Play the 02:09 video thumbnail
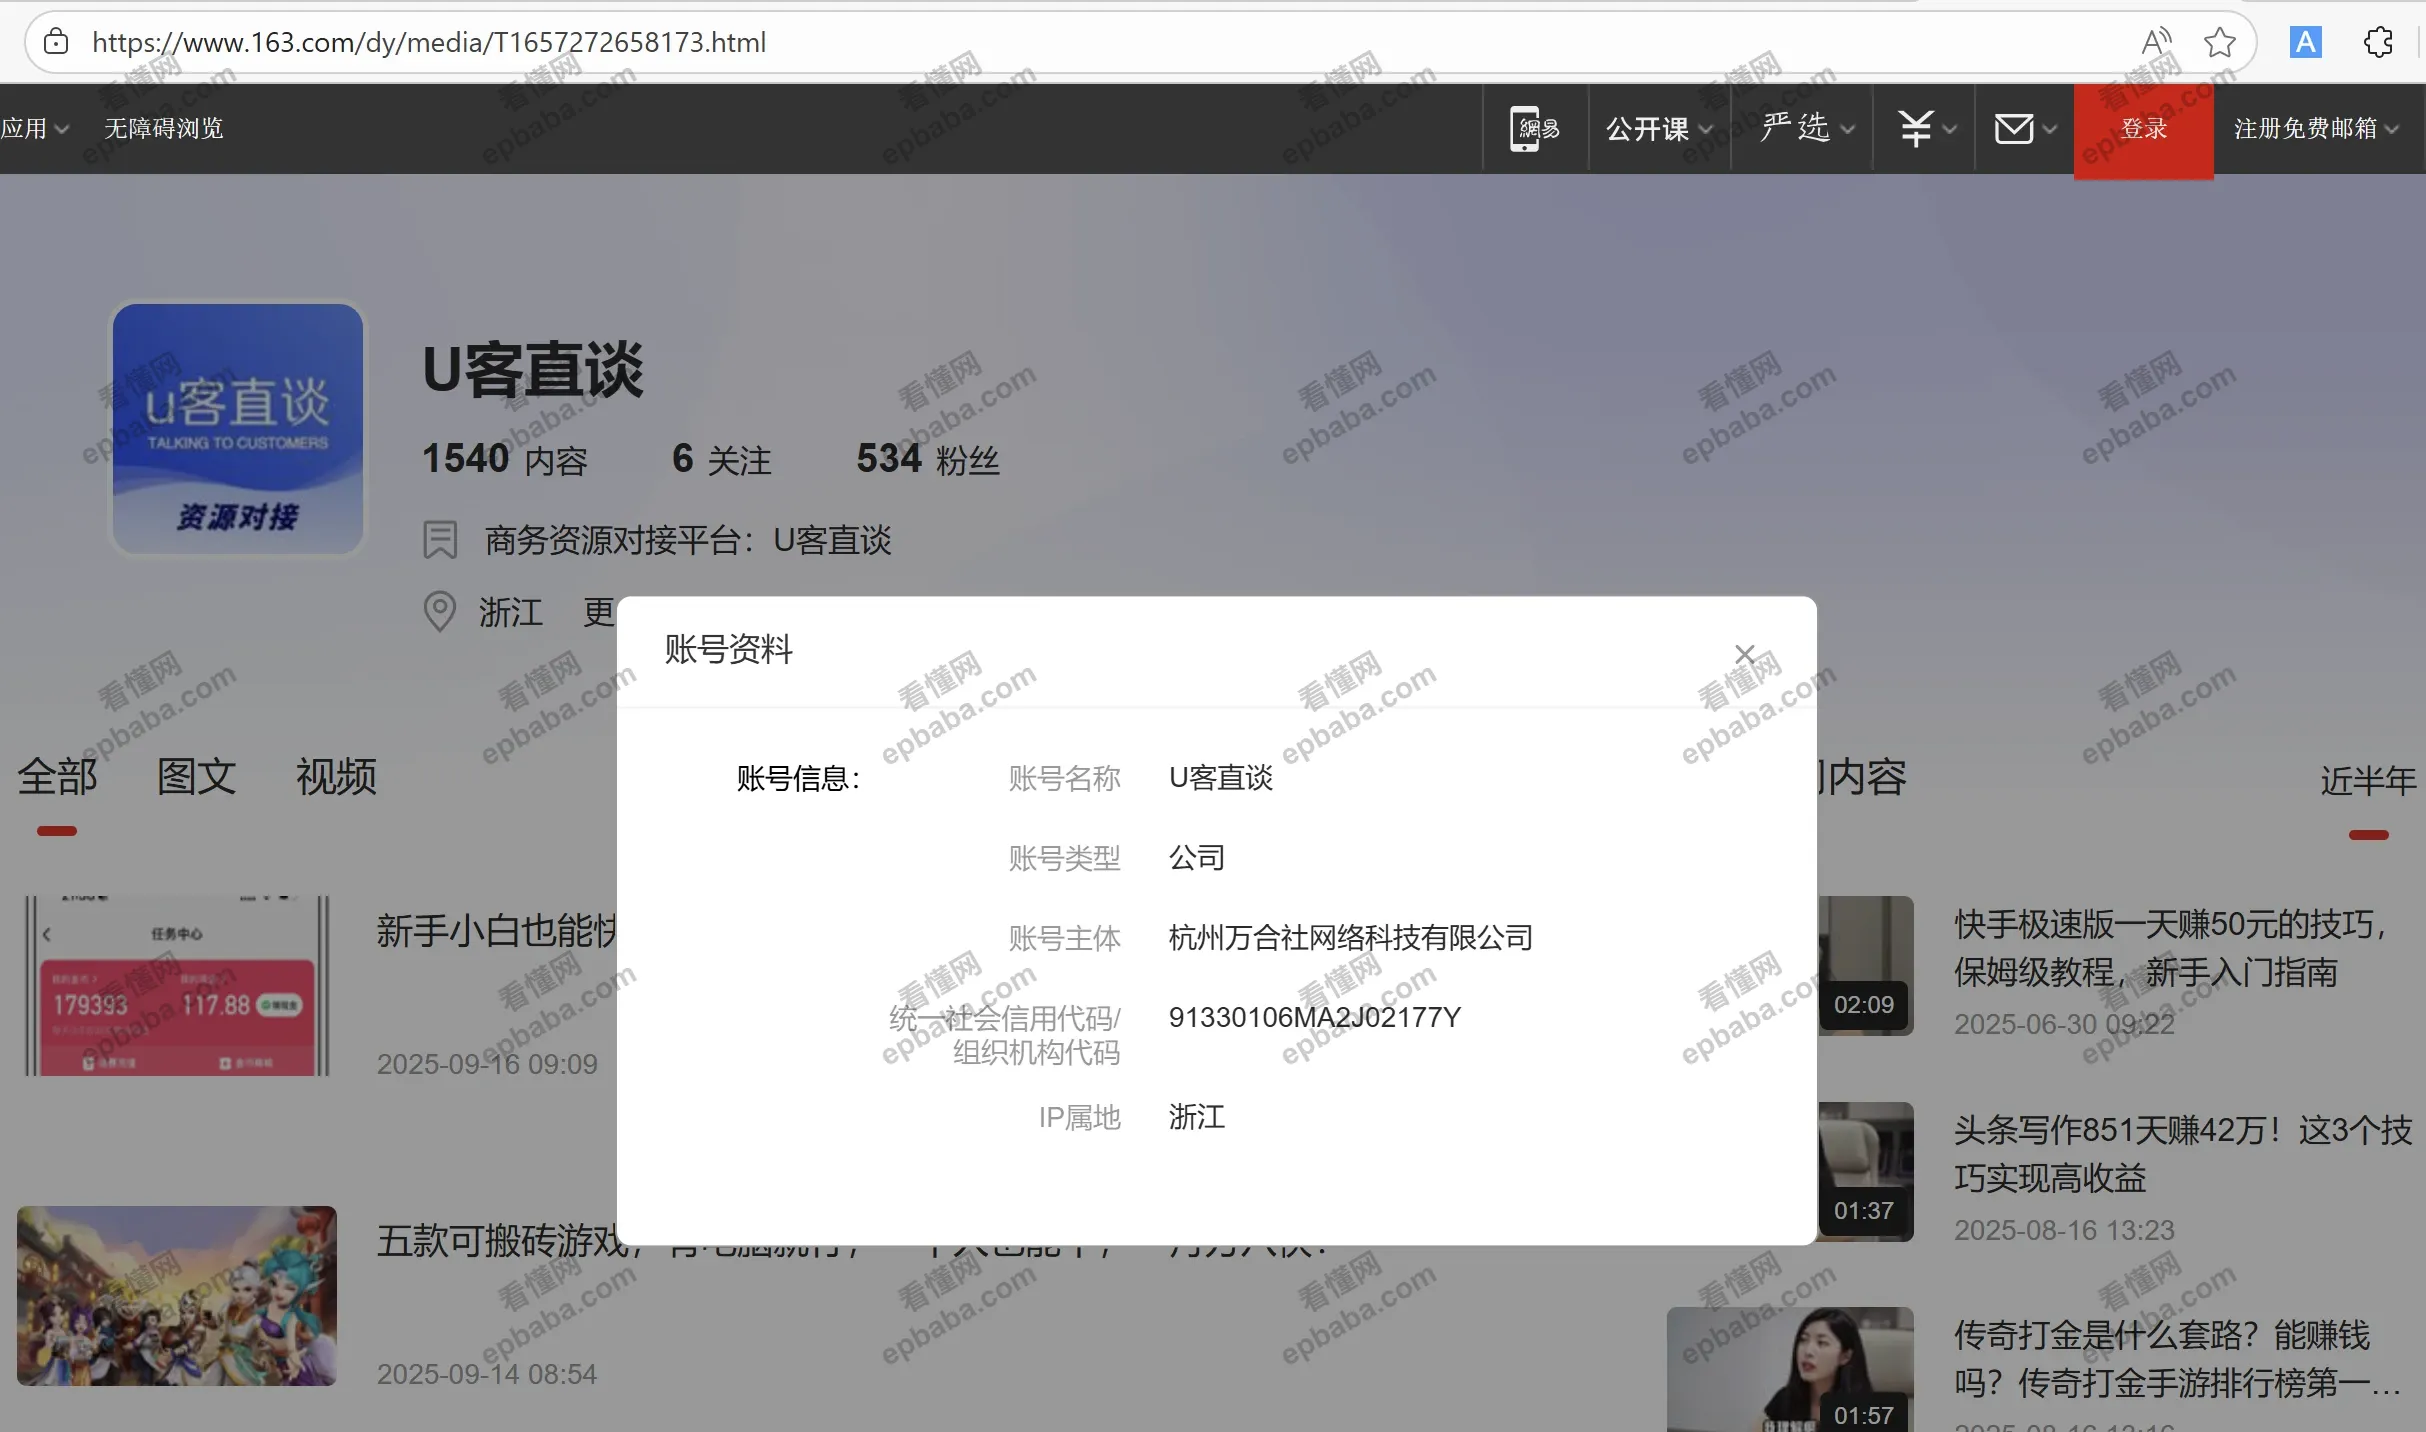The height and width of the screenshot is (1432, 2426). point(1866,966)
